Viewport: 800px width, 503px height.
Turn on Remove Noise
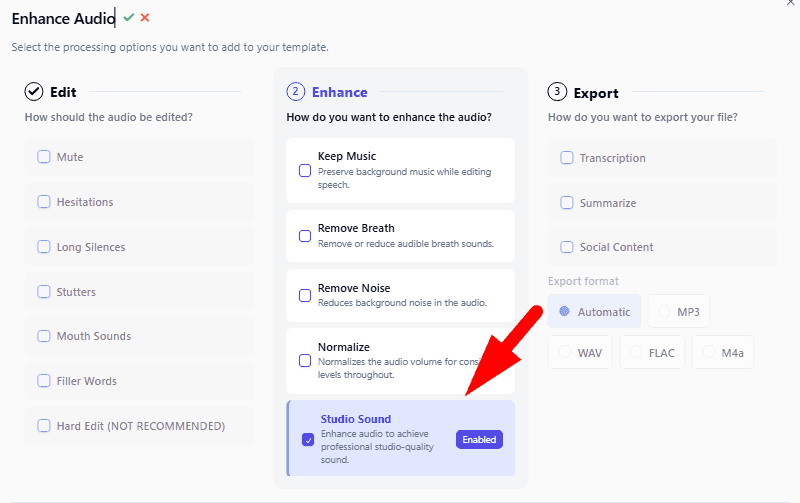[x=305, y=296]
